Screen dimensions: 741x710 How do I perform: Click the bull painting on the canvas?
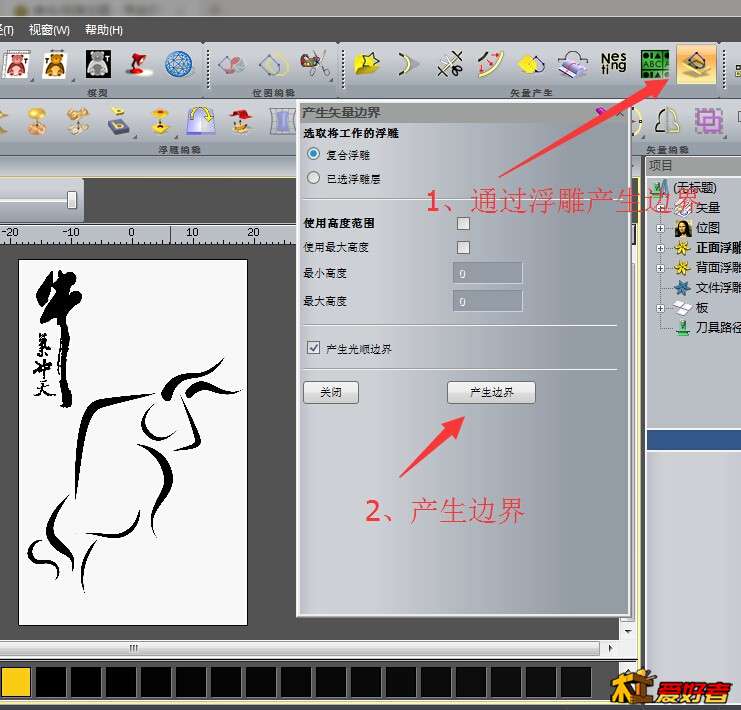click(133, 442)
